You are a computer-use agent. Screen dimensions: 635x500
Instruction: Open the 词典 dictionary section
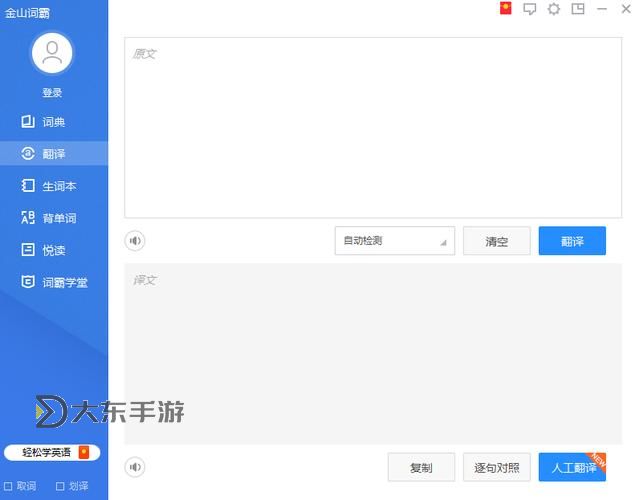coord(54,121)
